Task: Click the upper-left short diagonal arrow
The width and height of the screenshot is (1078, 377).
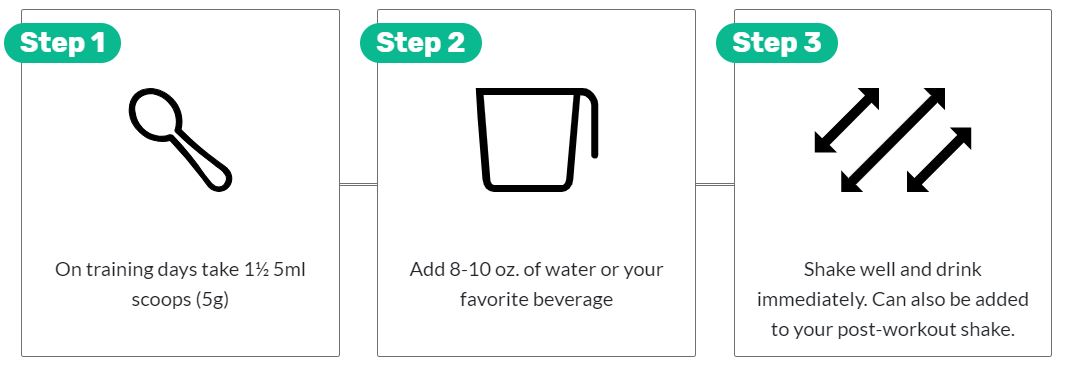Action: 847,120
